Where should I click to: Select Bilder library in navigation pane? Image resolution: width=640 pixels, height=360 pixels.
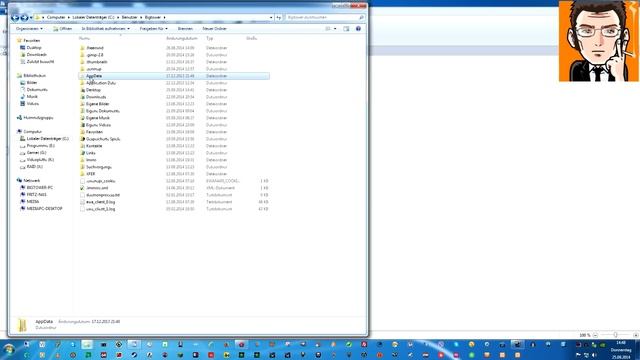pyautogui.click(x=31, y=82)
